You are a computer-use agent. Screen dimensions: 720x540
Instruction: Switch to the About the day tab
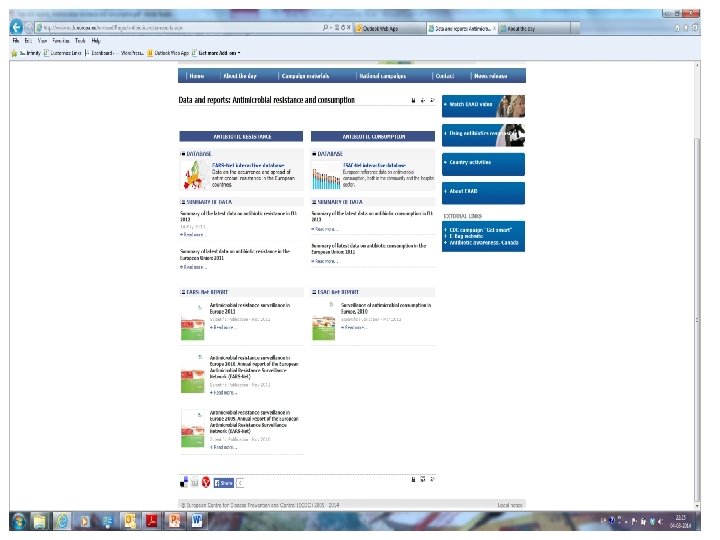[x=535, y=28]
